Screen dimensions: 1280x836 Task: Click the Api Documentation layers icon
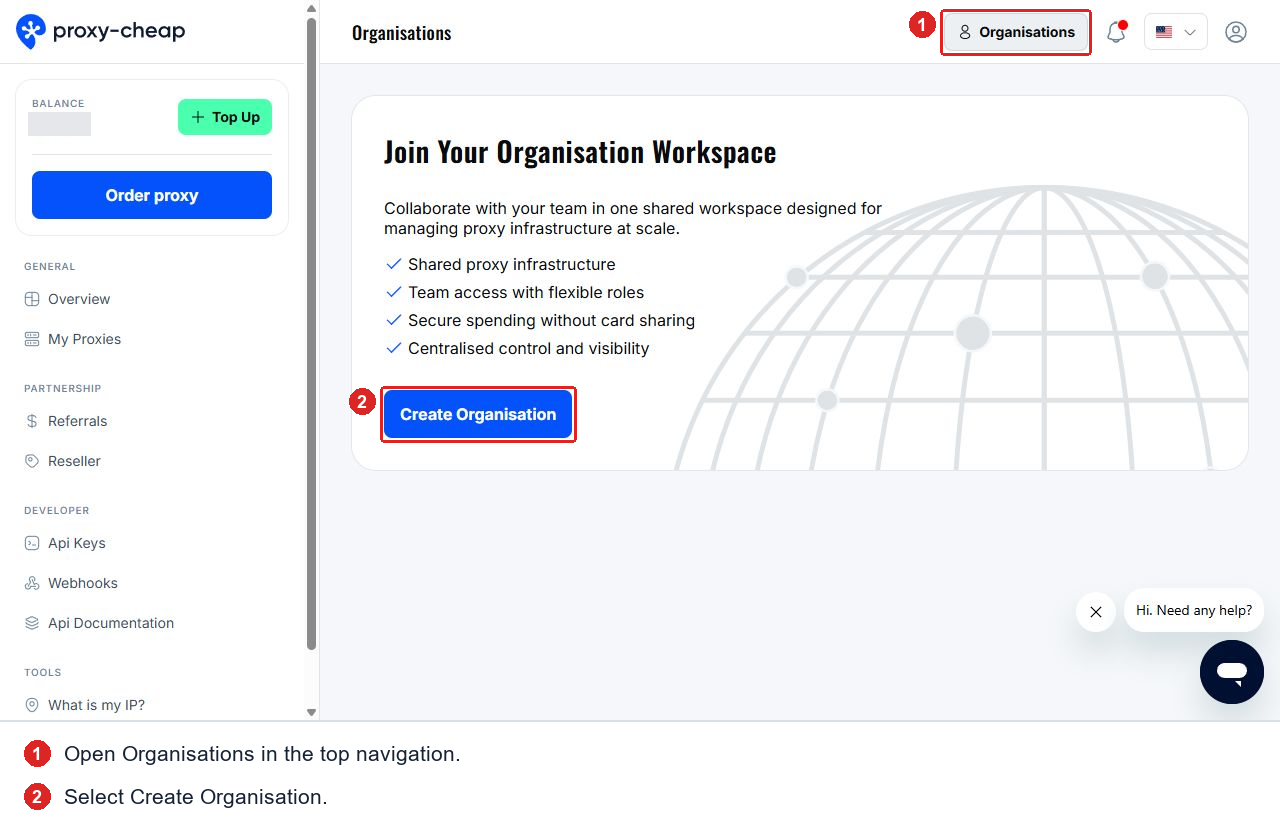[x=32, y=623]
